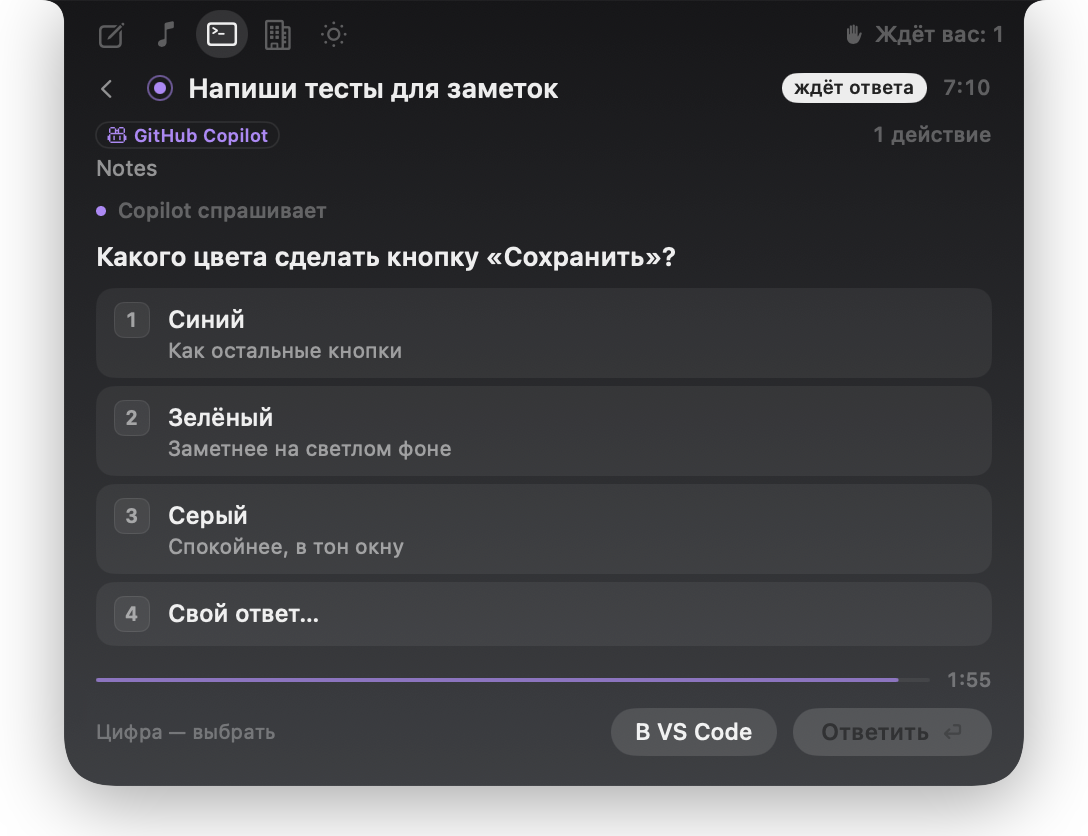Click the title «Напиши тесты для заметок»
1088x836 pixels.
(x=373, y=89)
